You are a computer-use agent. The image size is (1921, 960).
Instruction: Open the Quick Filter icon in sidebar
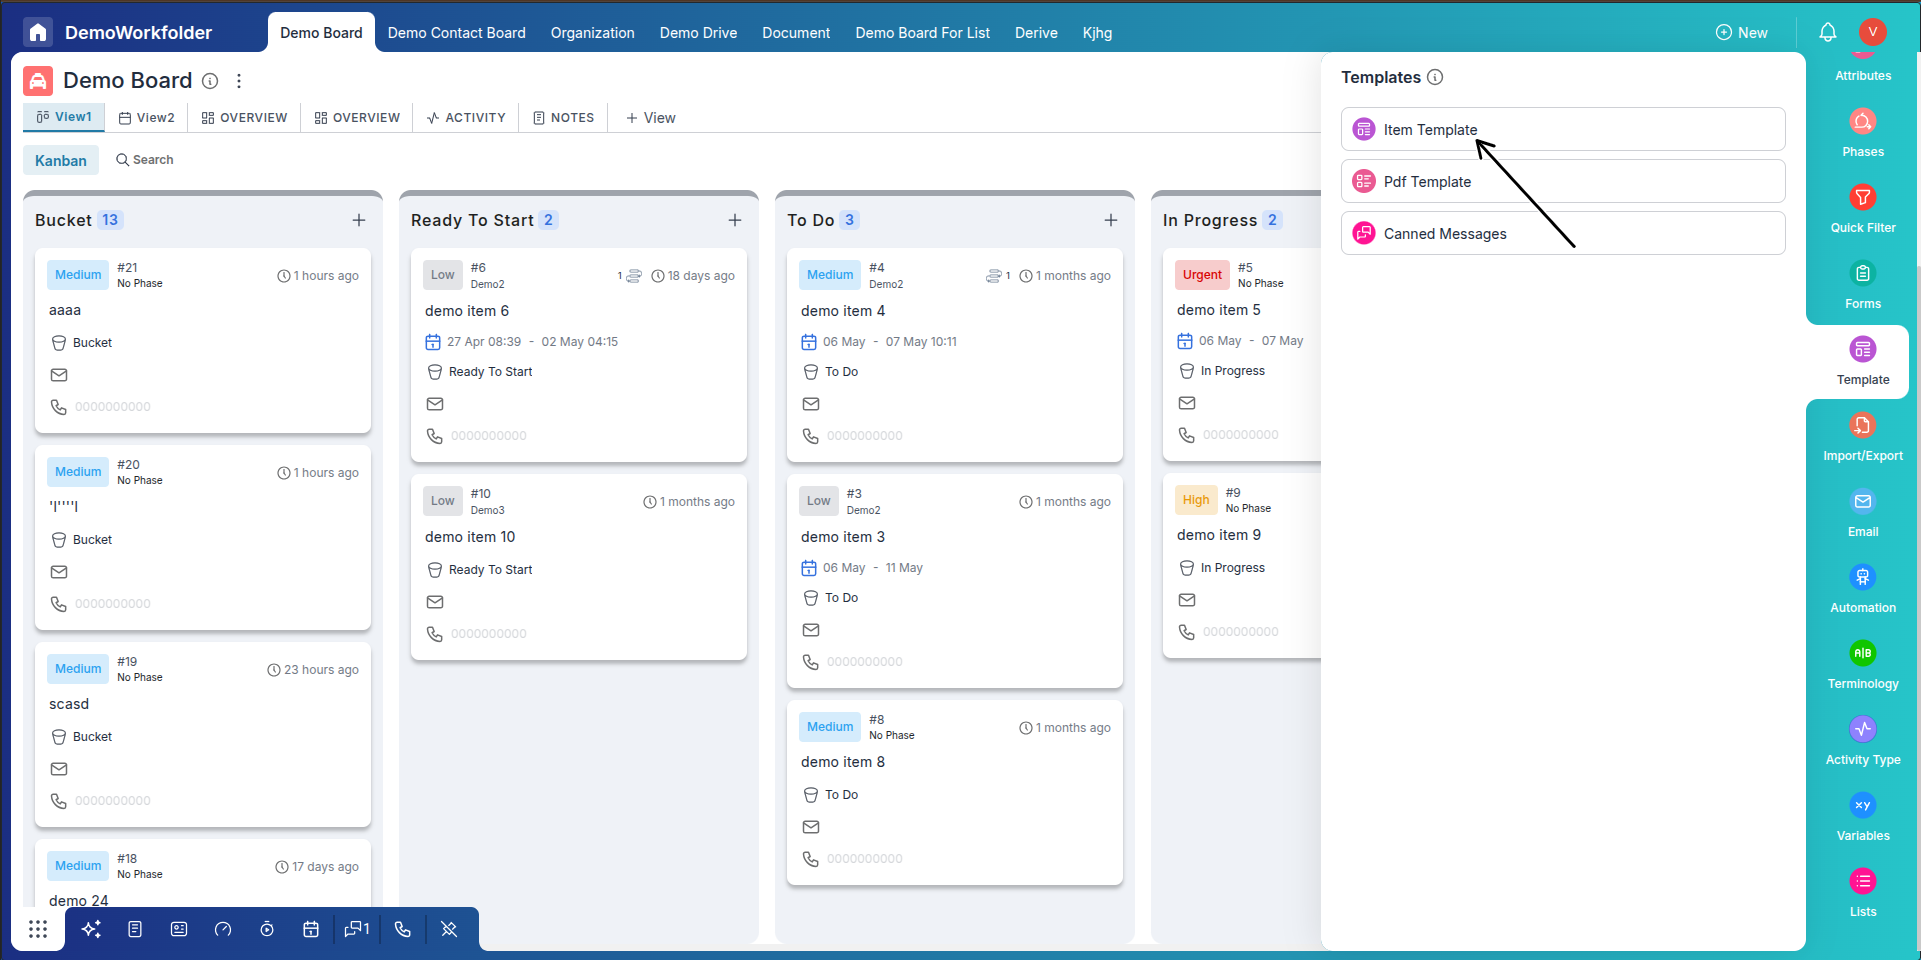pos(1862,198)
